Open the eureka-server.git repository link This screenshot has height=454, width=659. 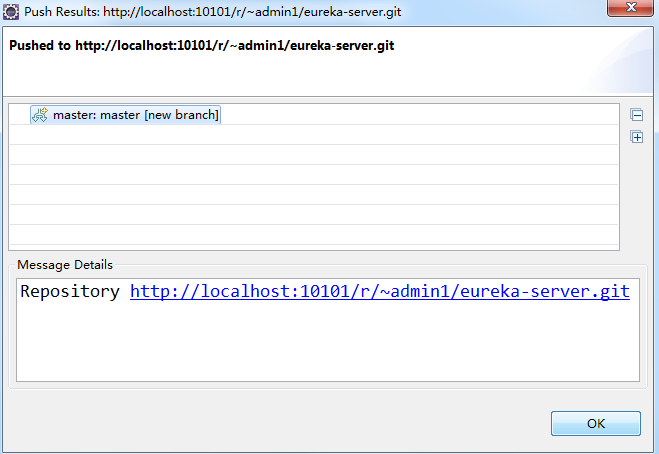[380, 291]
